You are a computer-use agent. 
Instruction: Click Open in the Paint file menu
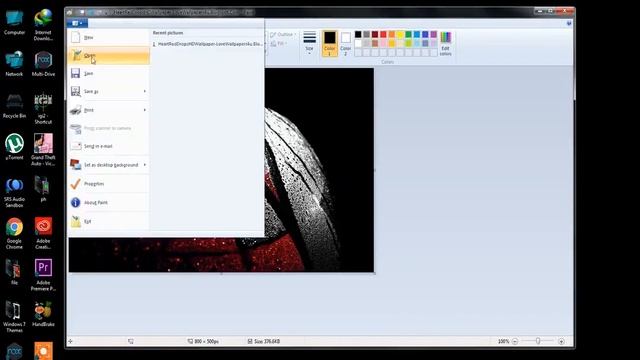coord(109,56)
